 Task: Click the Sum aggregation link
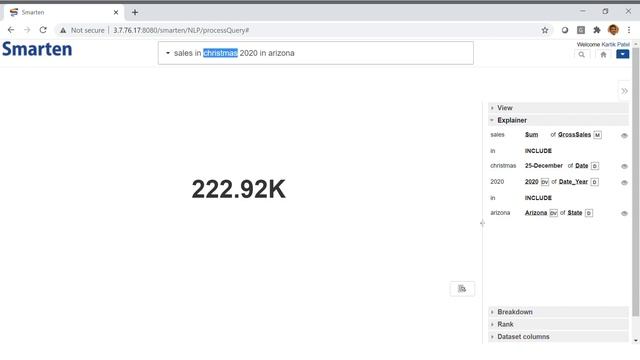pyautogui.click(x=531, y=135)
